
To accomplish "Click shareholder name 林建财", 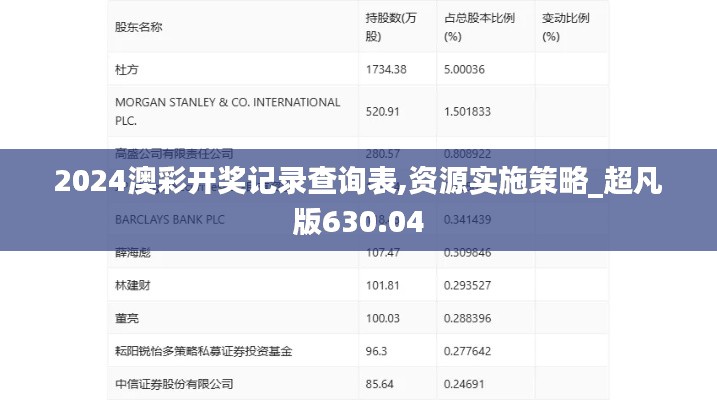I will pos(131,285).
